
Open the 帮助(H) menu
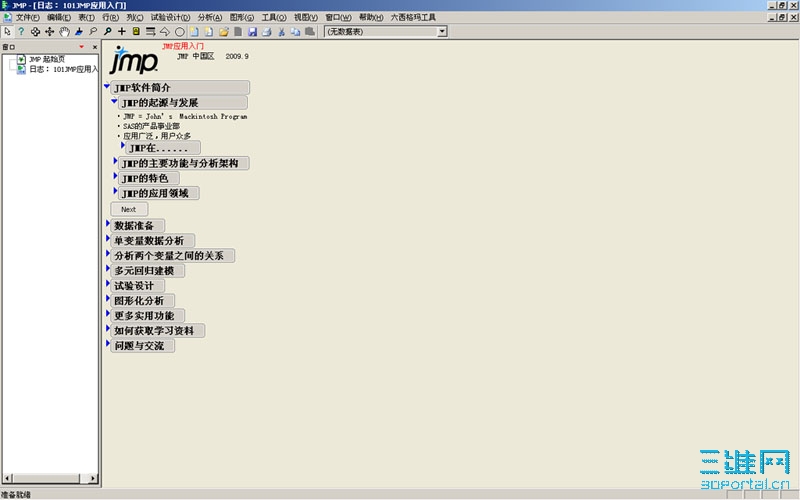[x=371, y=17]
